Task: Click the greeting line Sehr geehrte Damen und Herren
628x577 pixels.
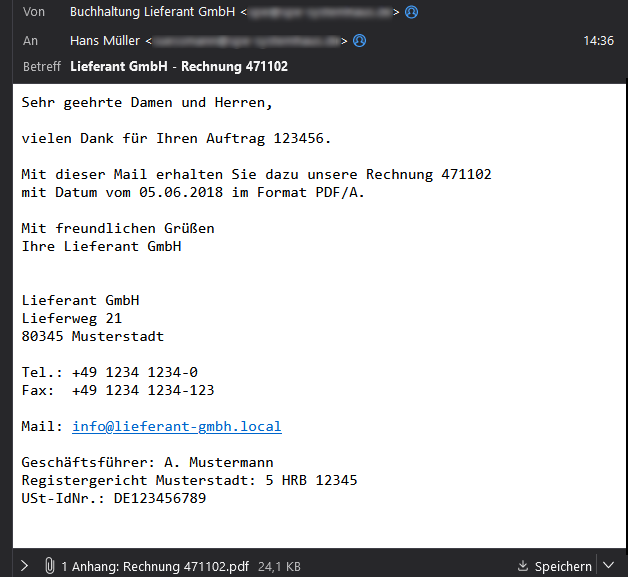Action: point(147,102)
